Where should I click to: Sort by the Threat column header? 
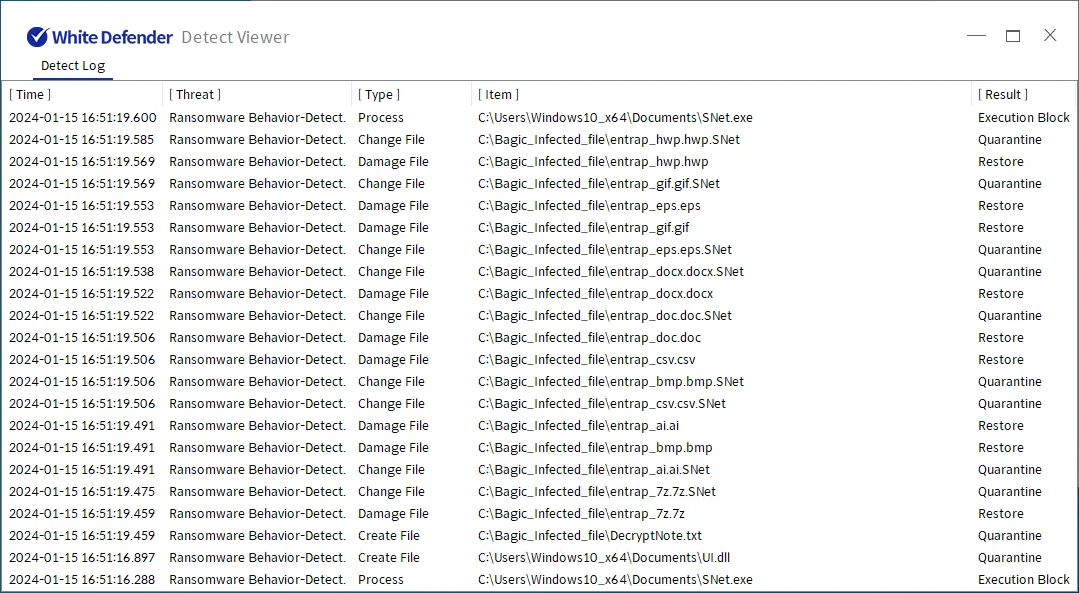(x=195, y=95)
